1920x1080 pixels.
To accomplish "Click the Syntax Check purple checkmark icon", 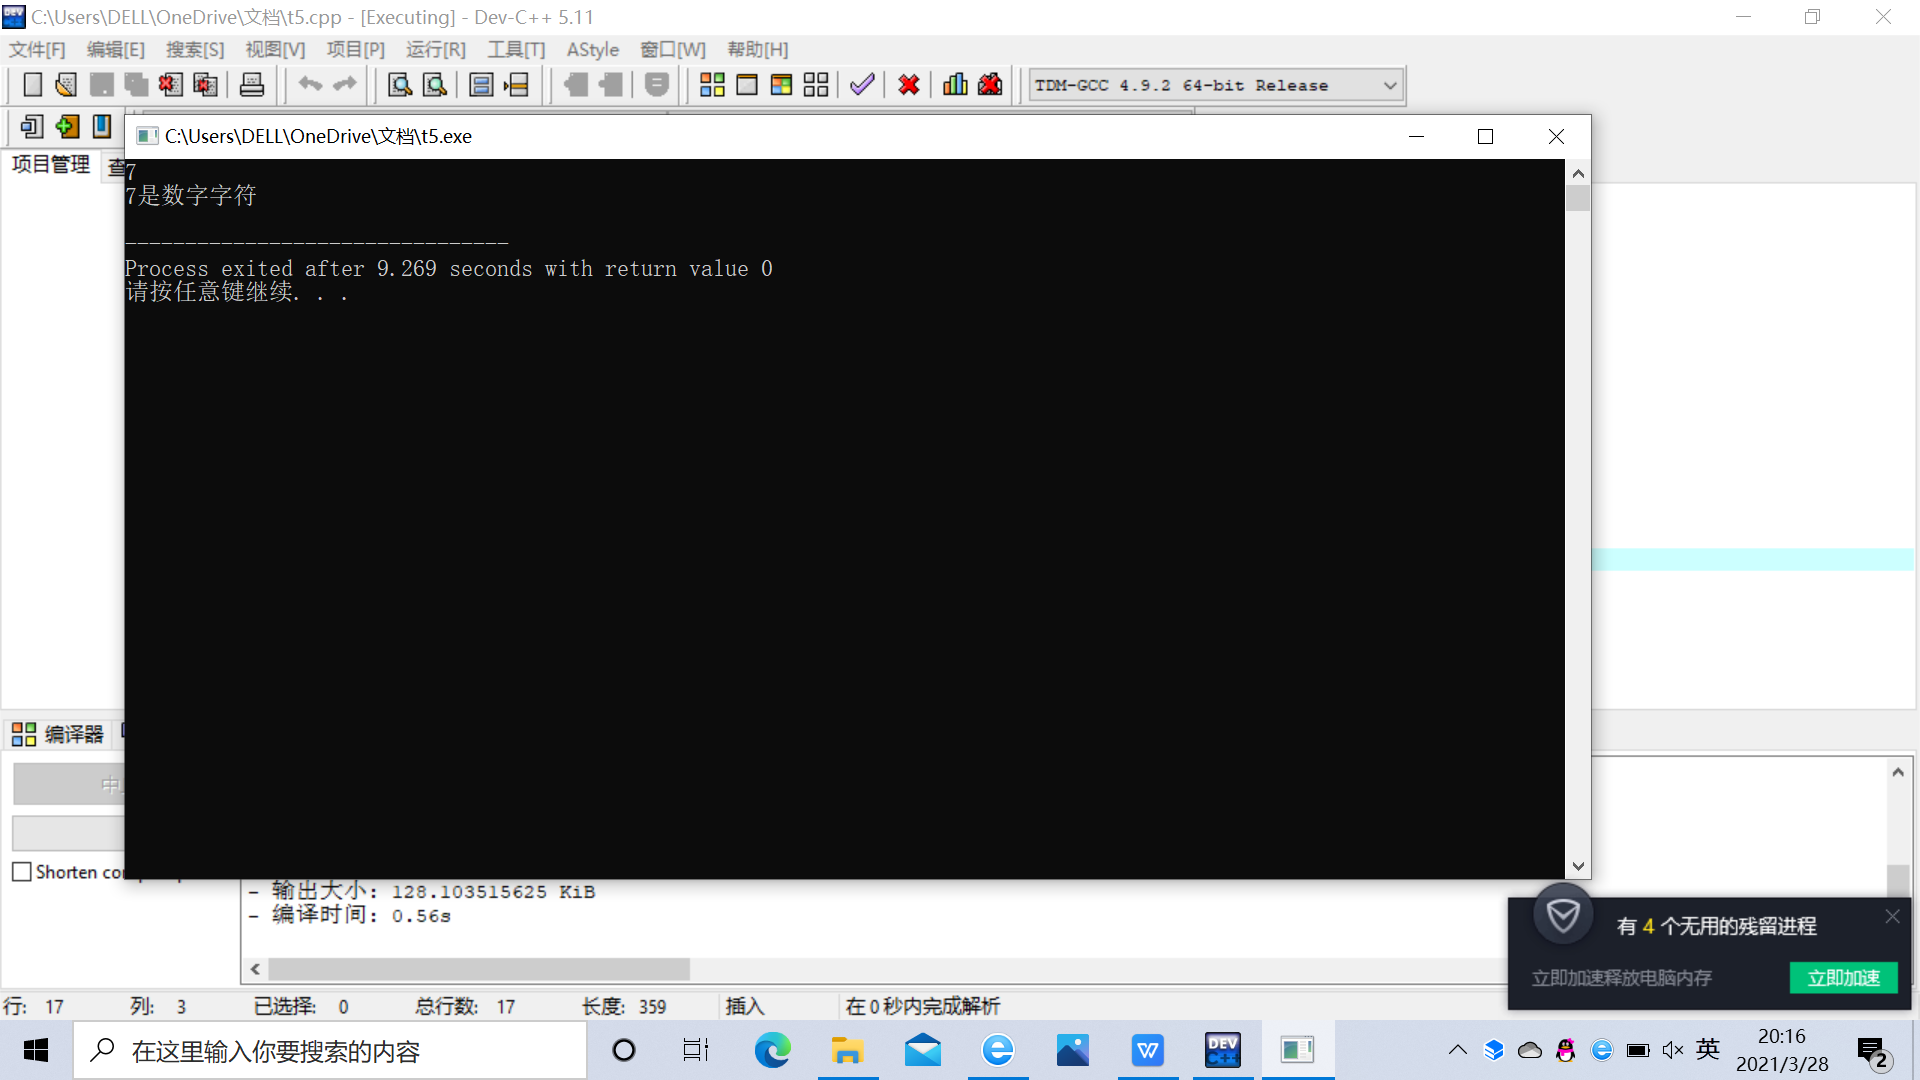I will click(862, 85).
